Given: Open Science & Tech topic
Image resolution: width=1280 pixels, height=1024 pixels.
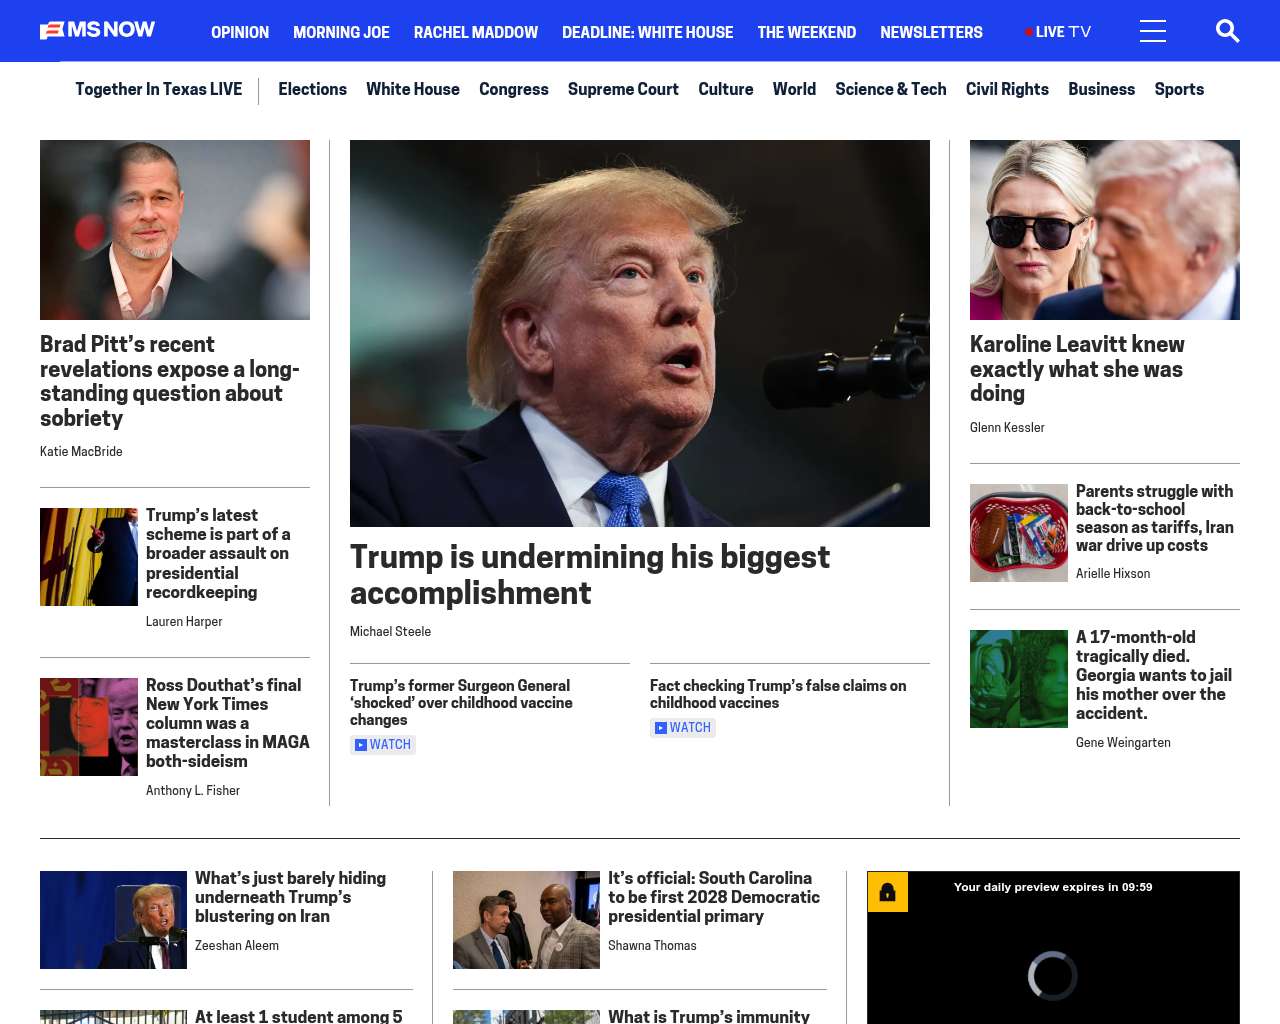Looking at the screenshot, I should pyautogui.click(x=891, y=89).
